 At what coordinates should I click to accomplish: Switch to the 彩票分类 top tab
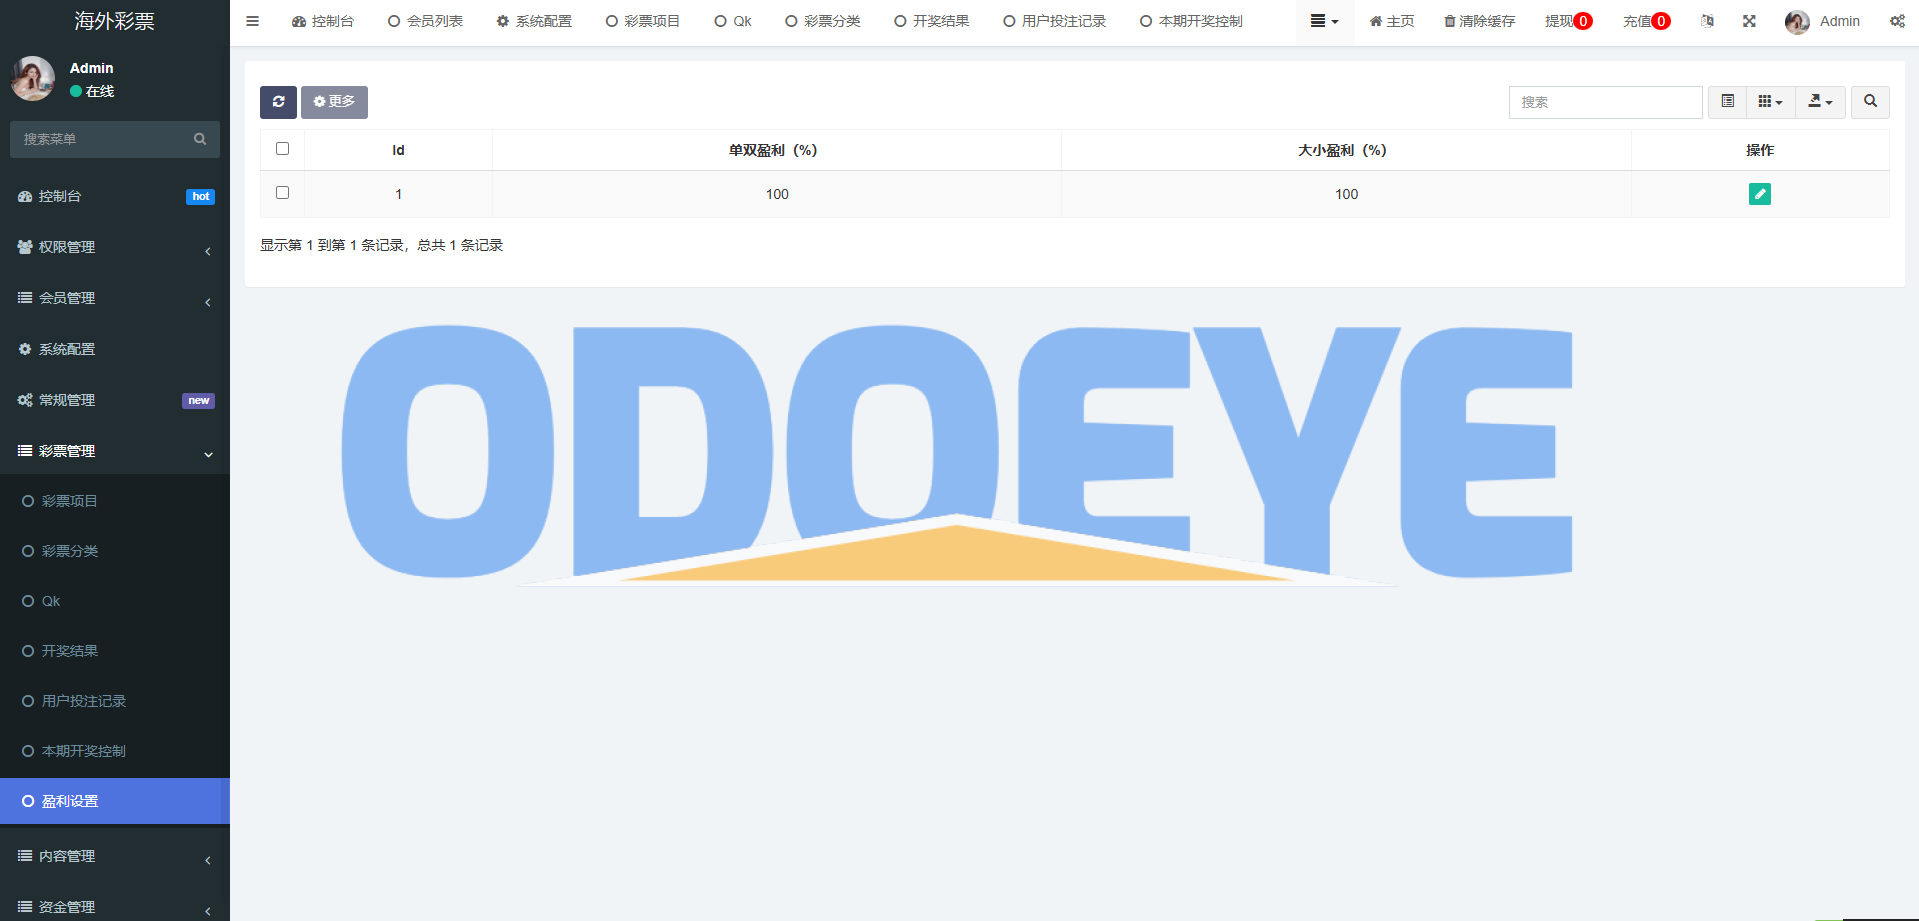[x=823, y=21]
